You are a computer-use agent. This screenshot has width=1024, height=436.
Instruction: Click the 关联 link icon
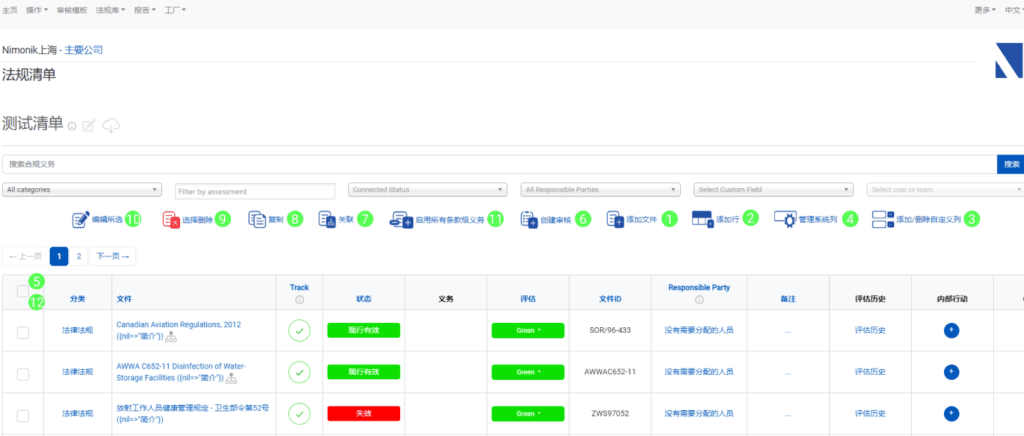[325, 219]
